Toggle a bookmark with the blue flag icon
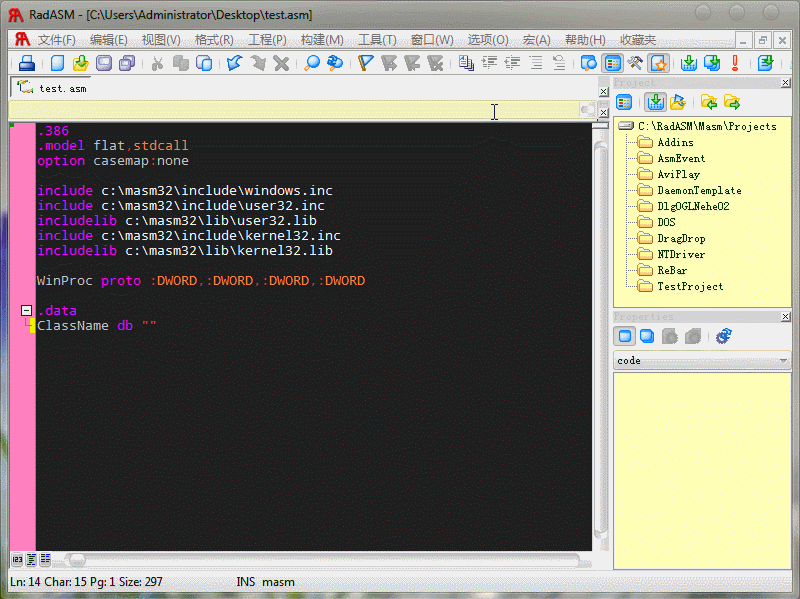 coord(365,63)
